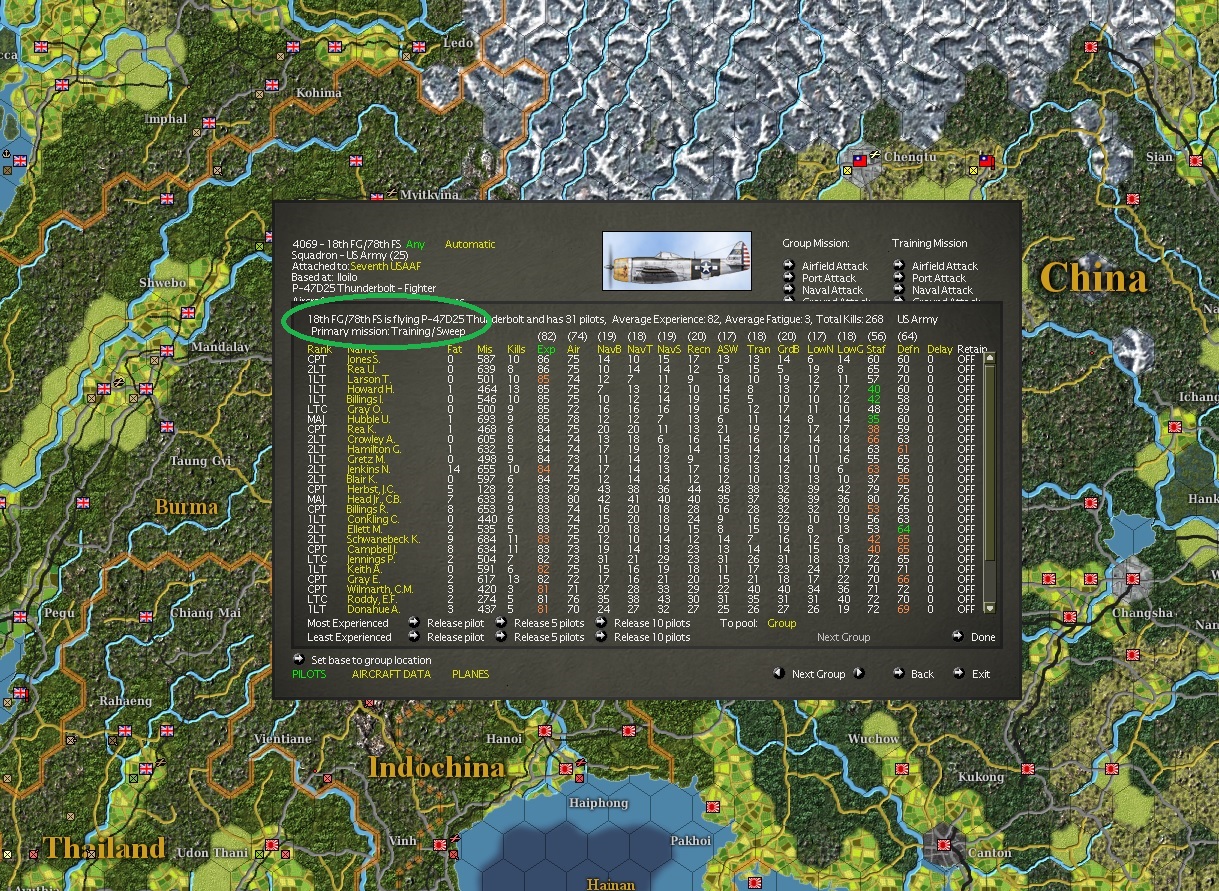Sort pilots by Exp column header
This screenshot has height=891, width=1219.
[546, 349]
